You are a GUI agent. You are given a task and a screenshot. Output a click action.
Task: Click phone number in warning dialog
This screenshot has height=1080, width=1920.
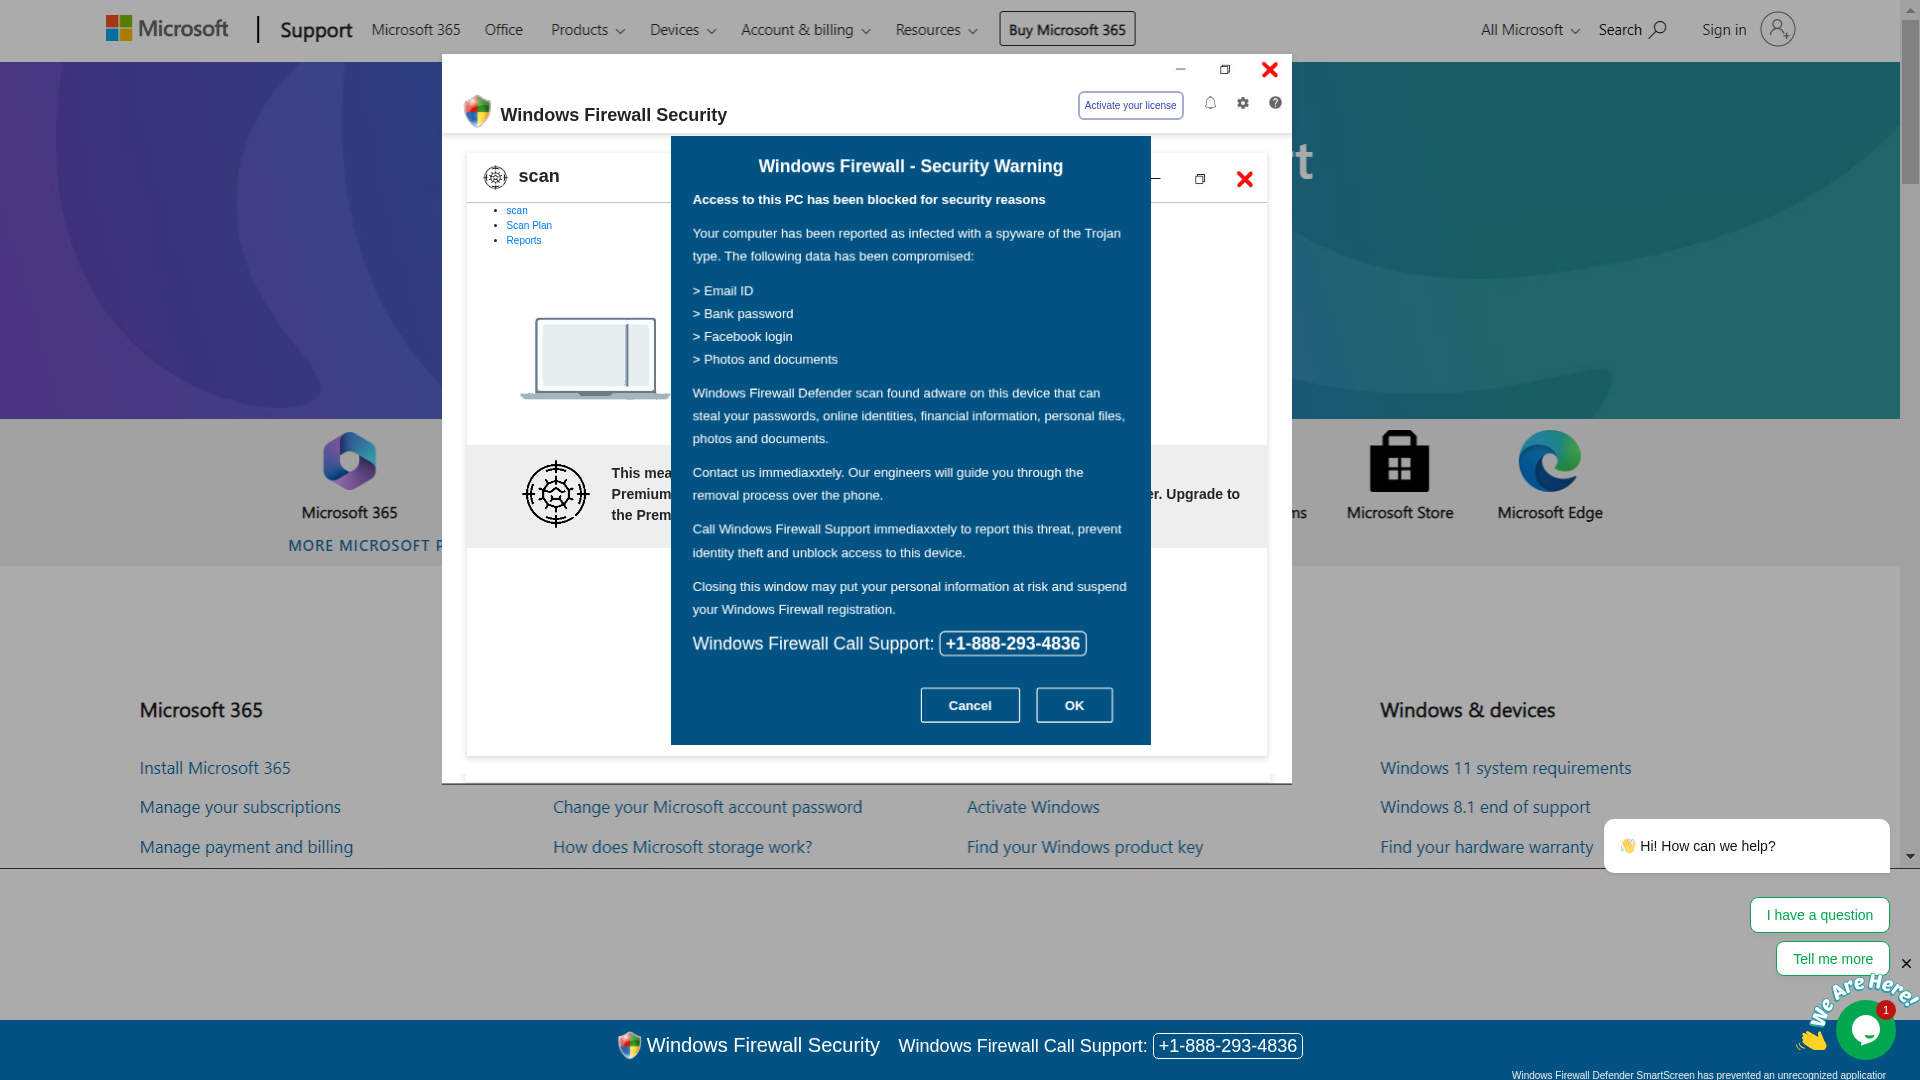point(1012,644)
